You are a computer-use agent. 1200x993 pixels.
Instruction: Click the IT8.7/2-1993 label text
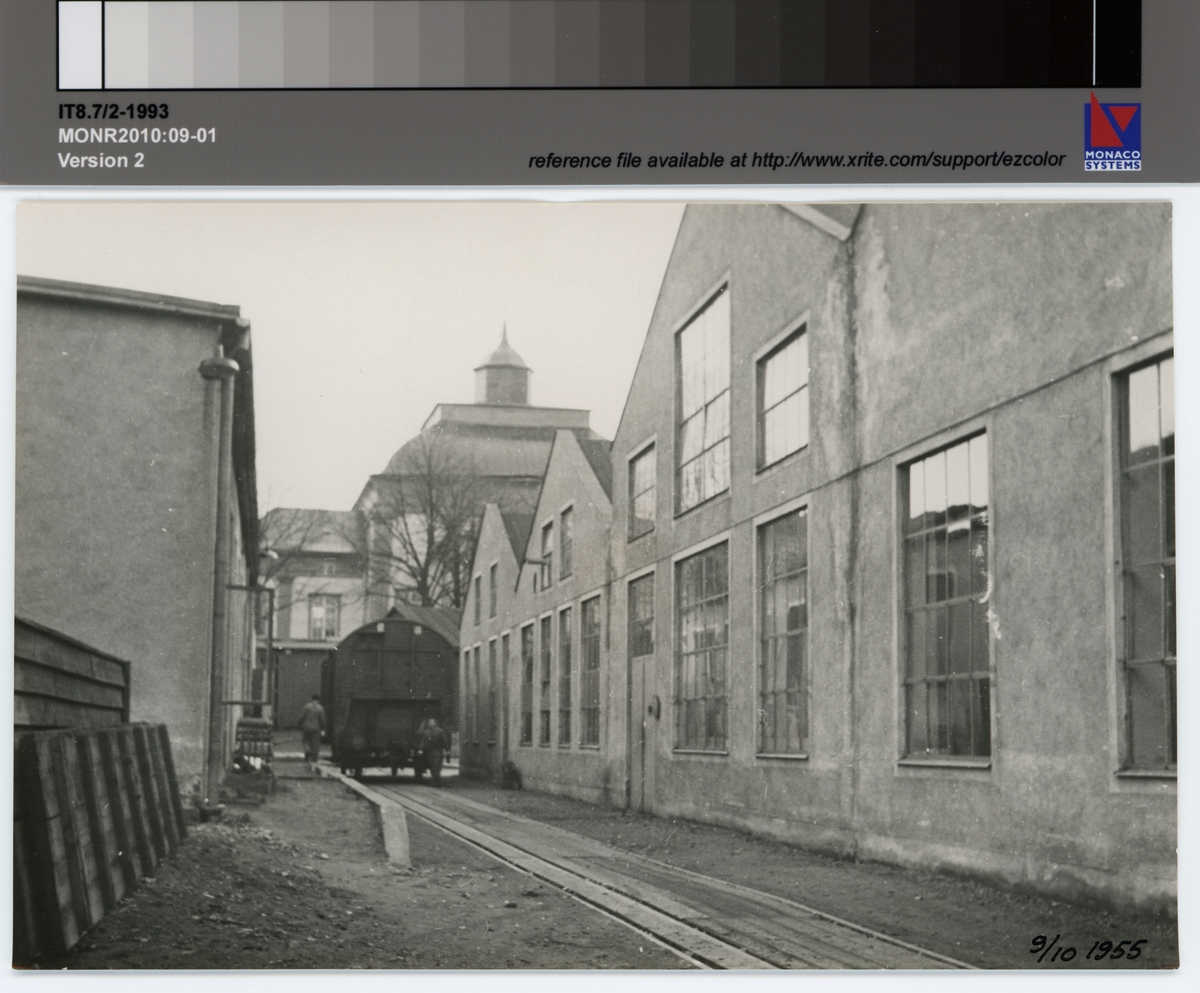[x=113, y=112]
